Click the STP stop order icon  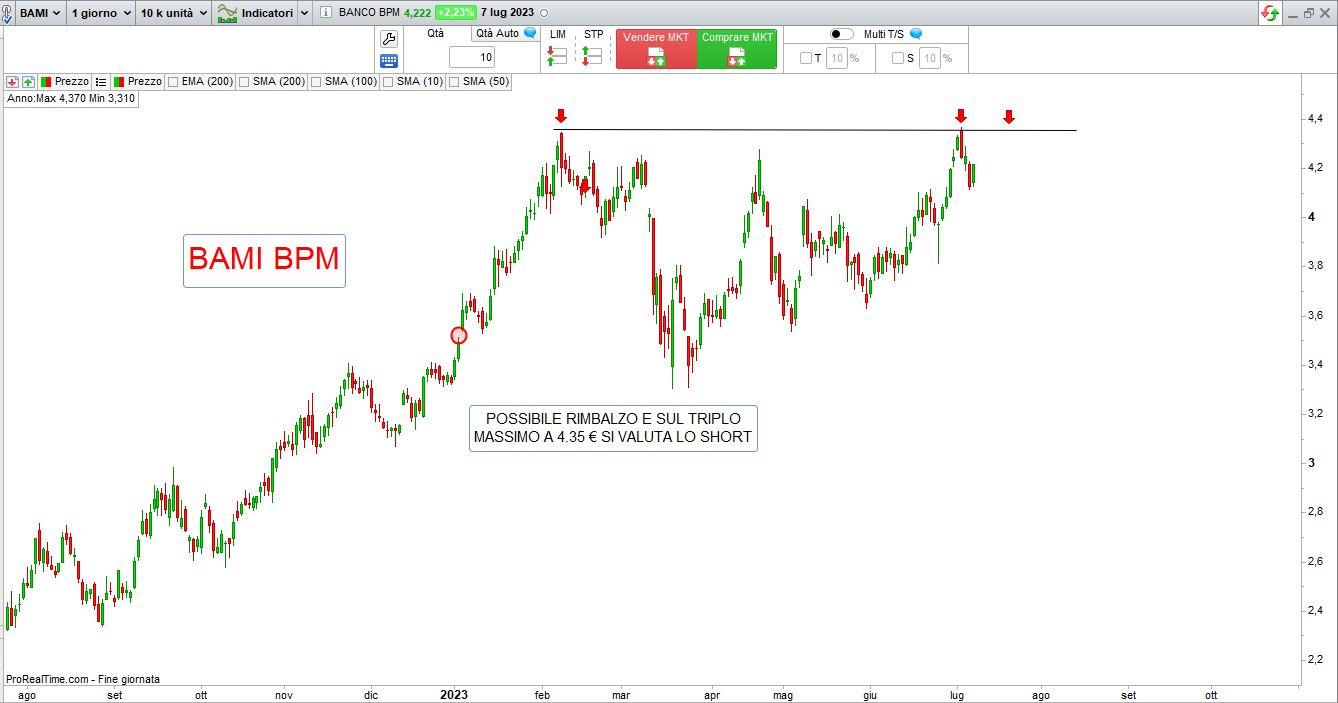(592, 56)
